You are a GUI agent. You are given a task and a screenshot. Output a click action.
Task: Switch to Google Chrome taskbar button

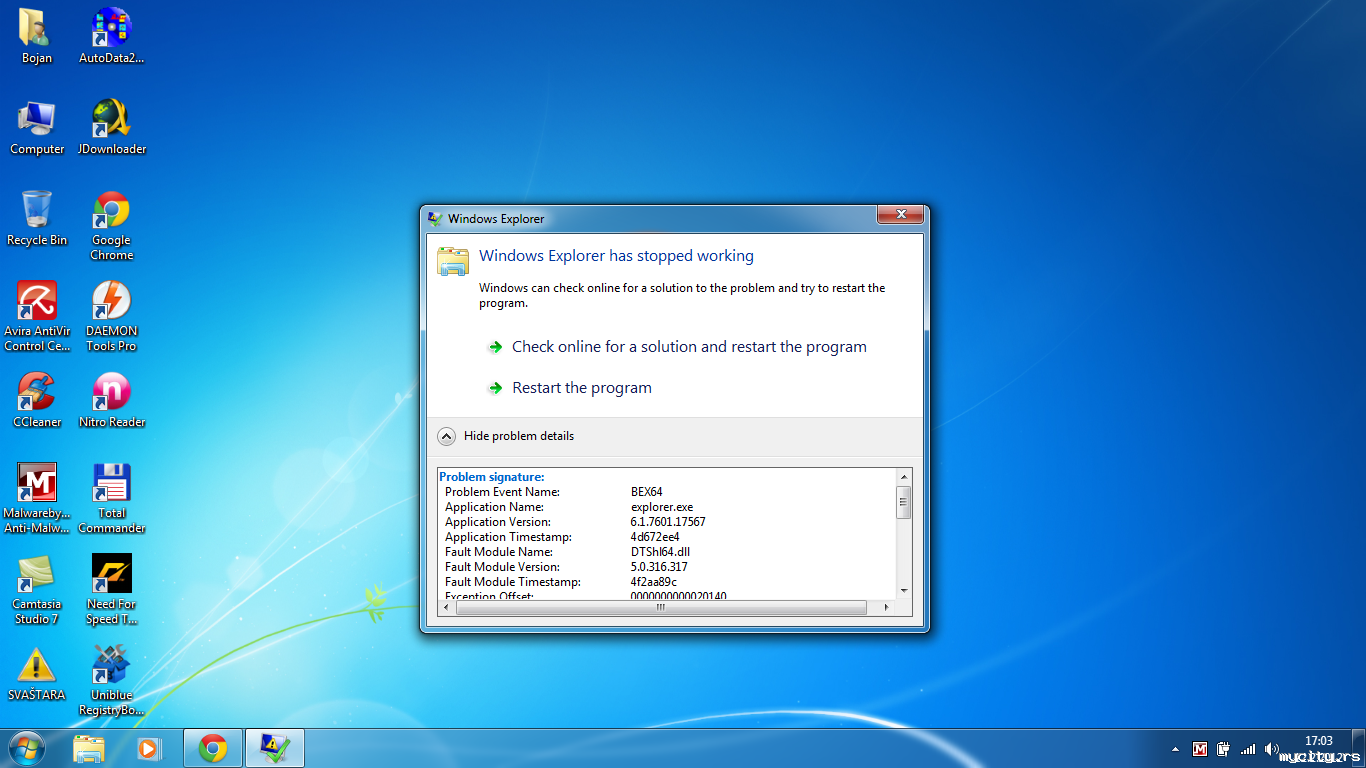(213, 748)
